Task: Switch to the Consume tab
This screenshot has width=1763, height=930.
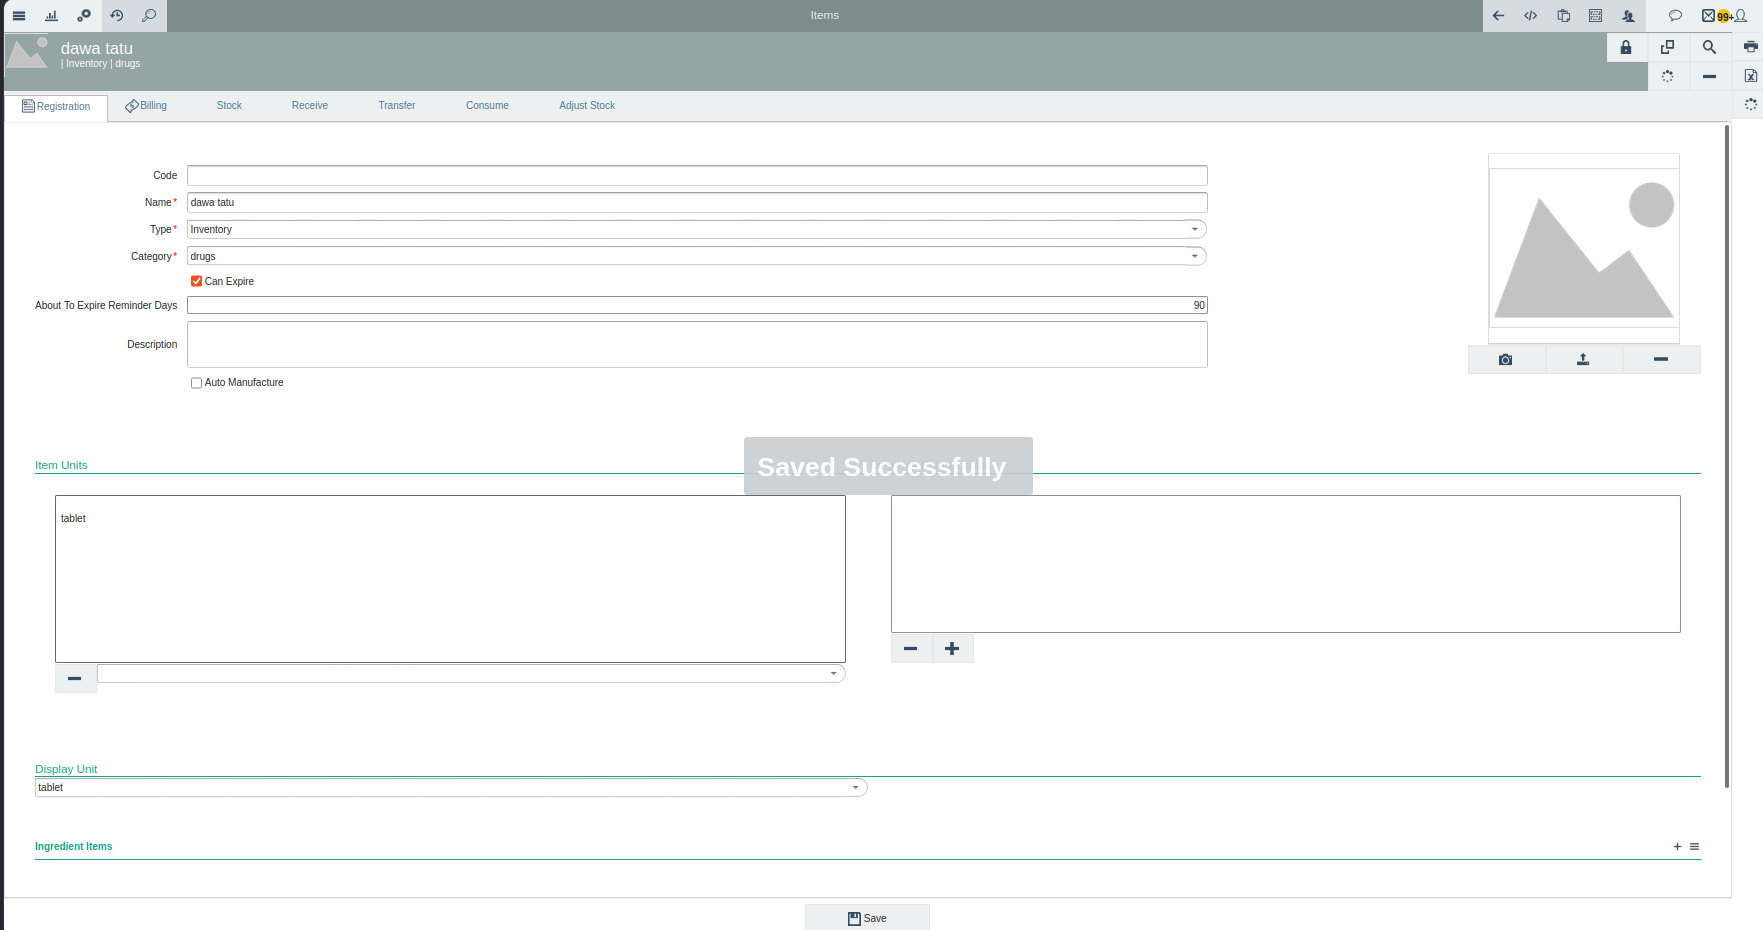Action: pyautogui.click(x=487, y=106)
